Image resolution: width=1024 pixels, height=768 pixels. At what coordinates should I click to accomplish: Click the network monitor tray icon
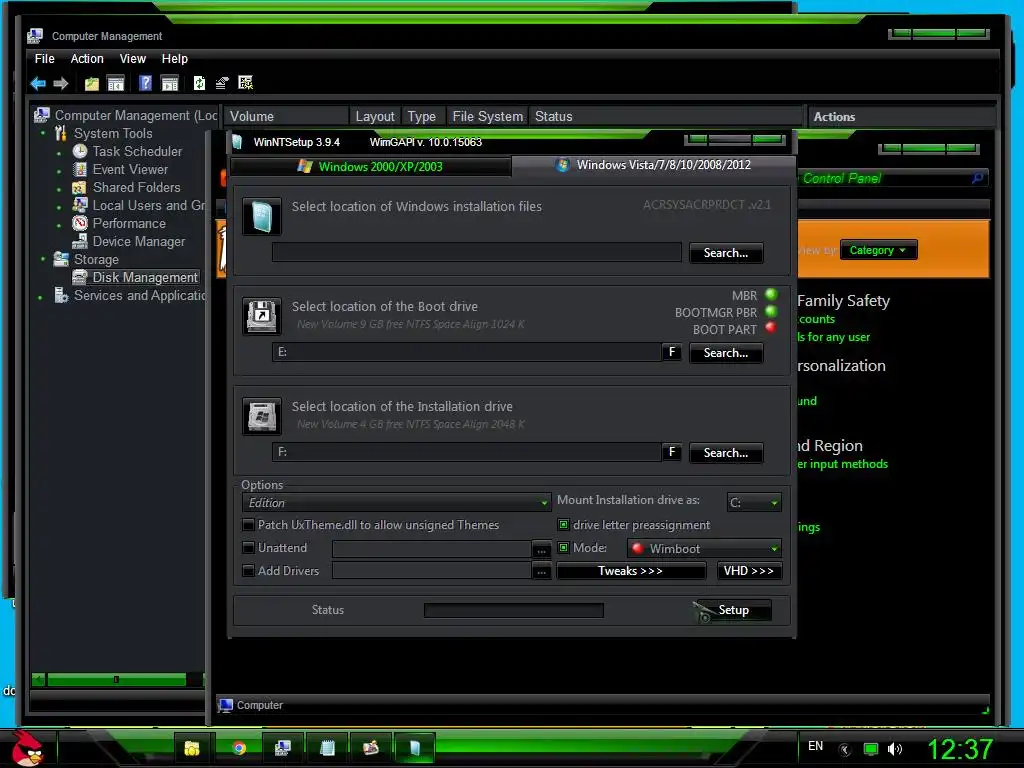pos(871,749)
